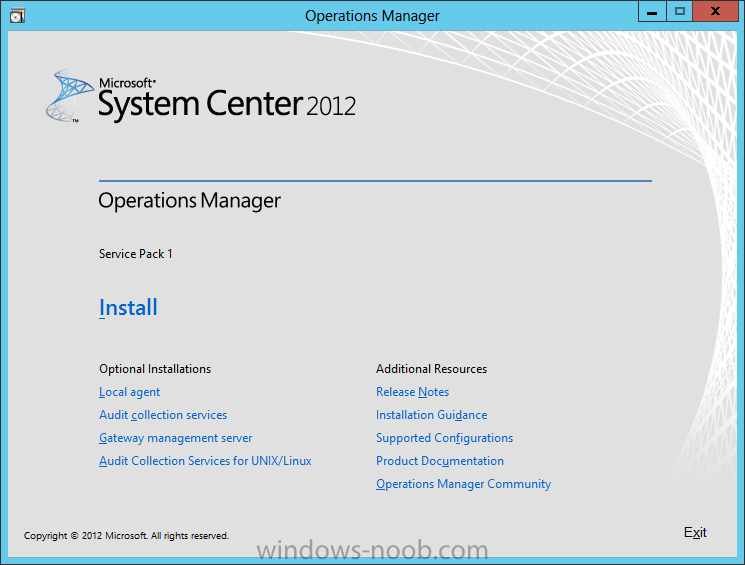Open Supported Configurations page
The width and height of the screenshot is (745, 565).
coord(444,438)
